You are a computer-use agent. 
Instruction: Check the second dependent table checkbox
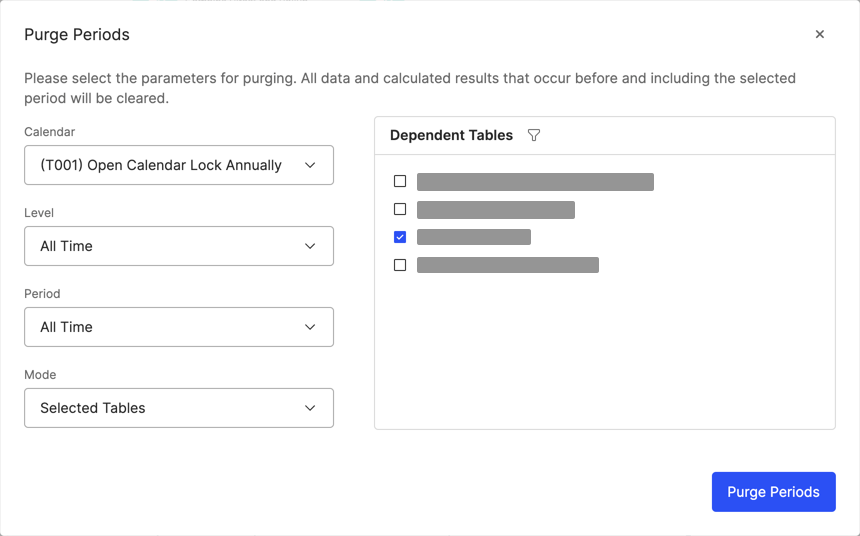(400, 209)
